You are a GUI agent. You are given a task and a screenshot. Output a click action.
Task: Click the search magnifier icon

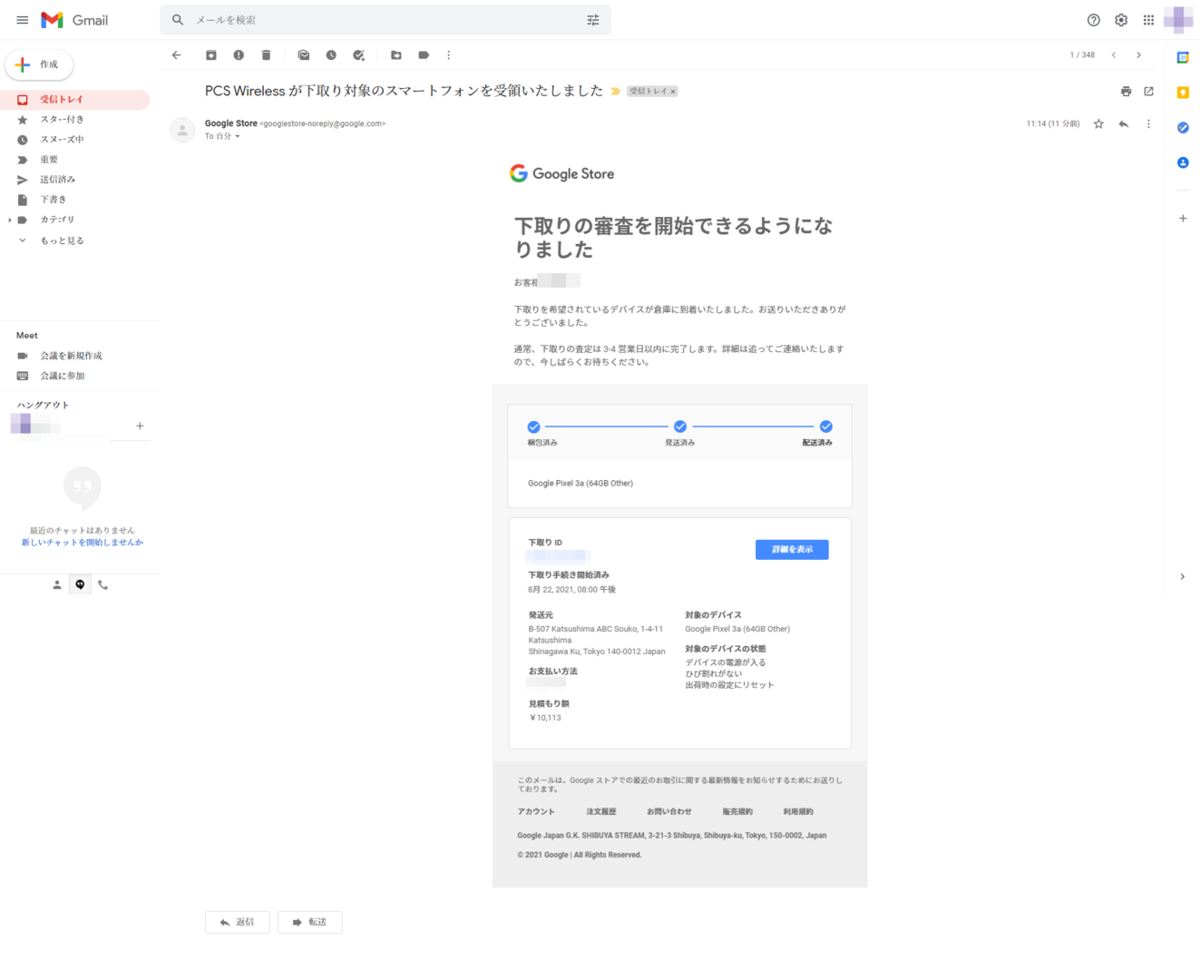[178, 20]
